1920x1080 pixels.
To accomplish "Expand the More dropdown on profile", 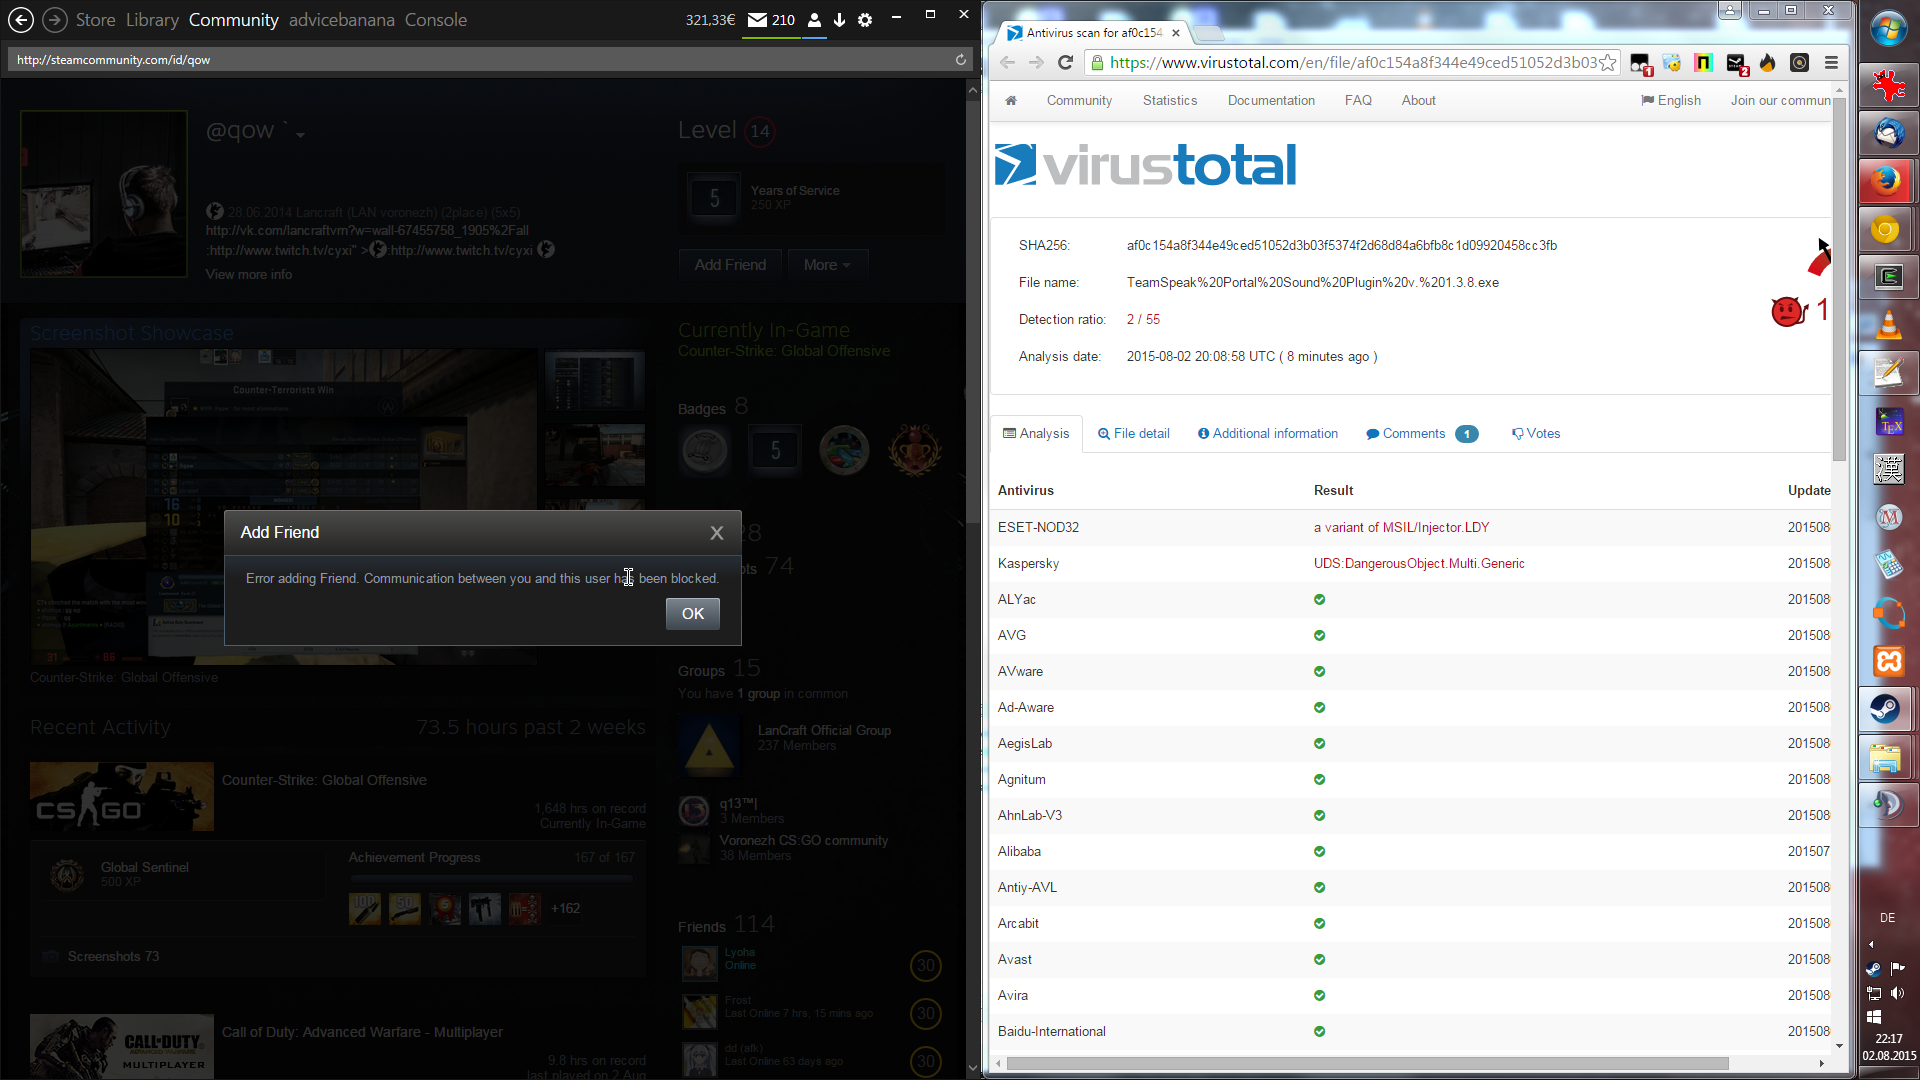I will 827,265.
